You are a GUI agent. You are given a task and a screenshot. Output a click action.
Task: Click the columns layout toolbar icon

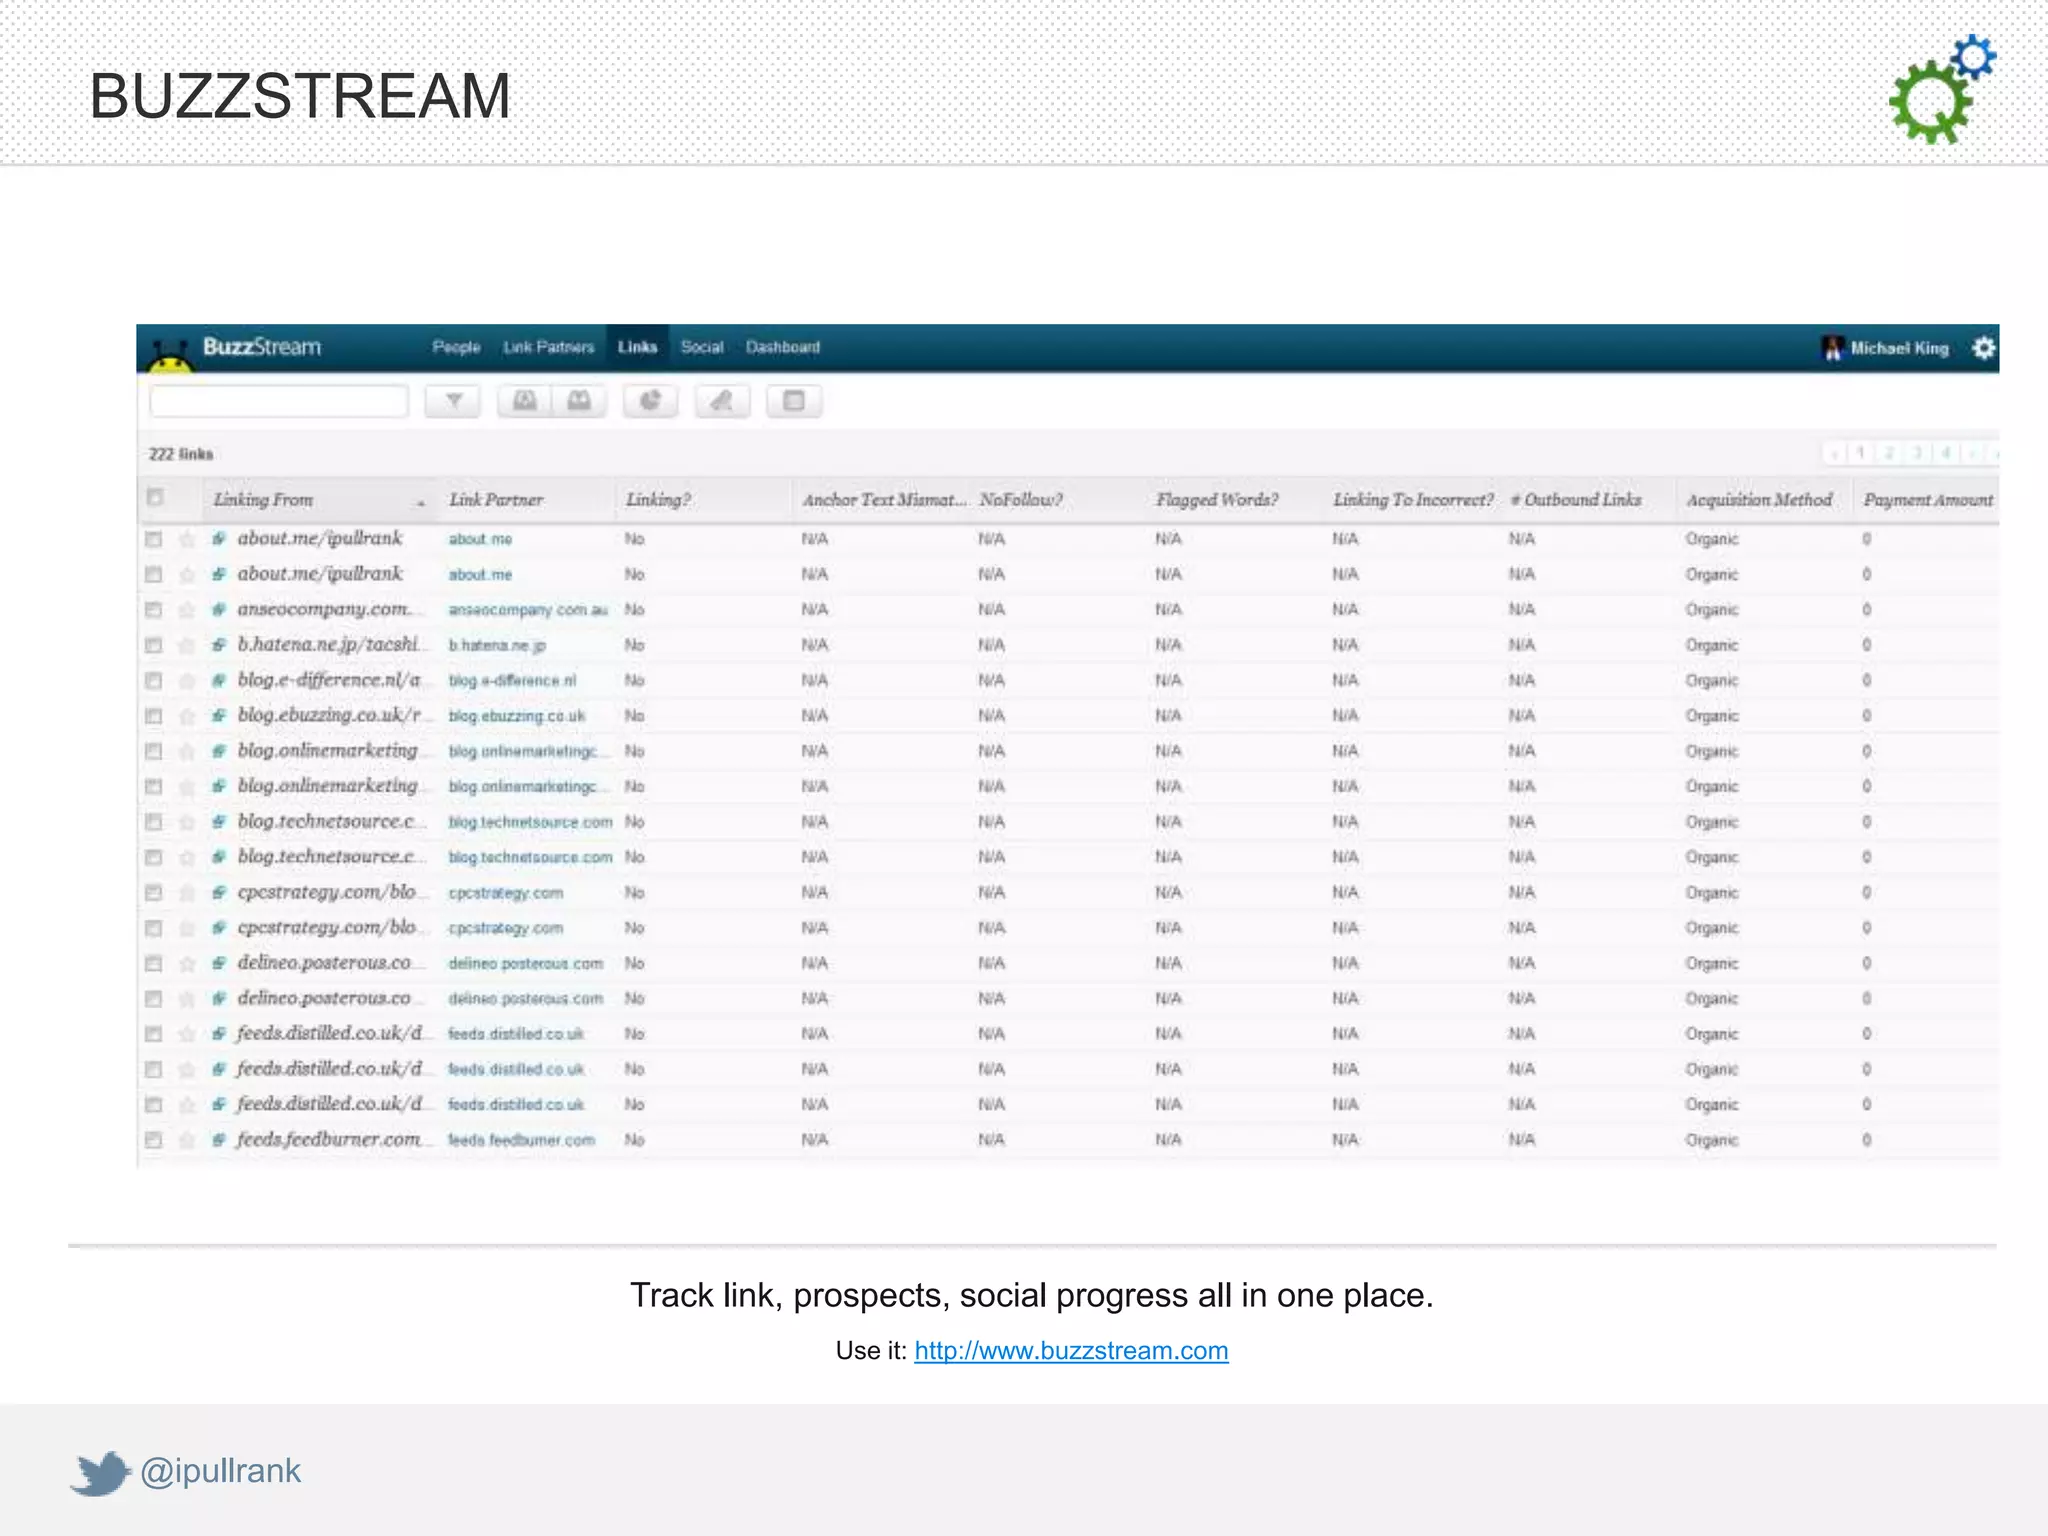point(794,401)
